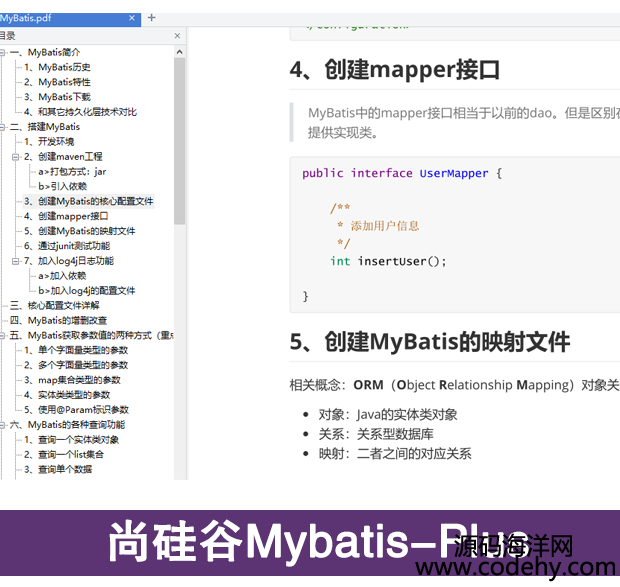The image size is (620, 587).
Task: Open 5、使用@Param标识参数 bookmark
Action: tap(76, 410)
